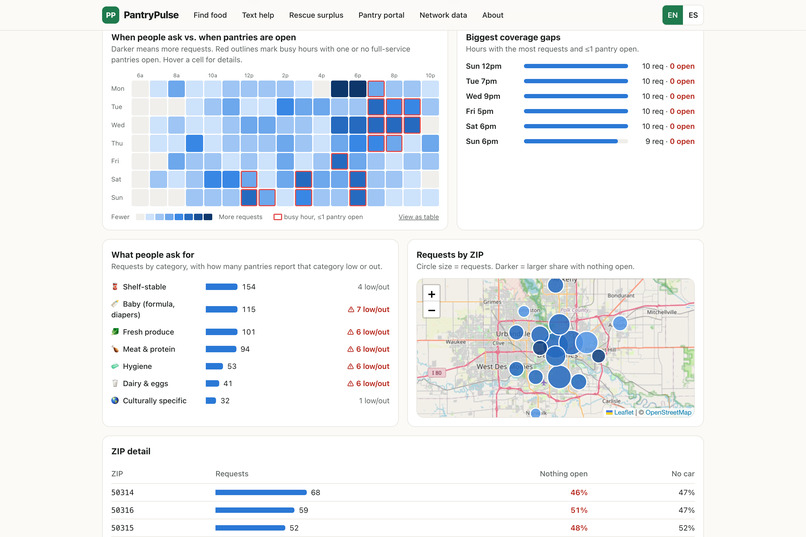Open the Text help page
The height and width of the screenshot is (537, 806).
point(258,15)
